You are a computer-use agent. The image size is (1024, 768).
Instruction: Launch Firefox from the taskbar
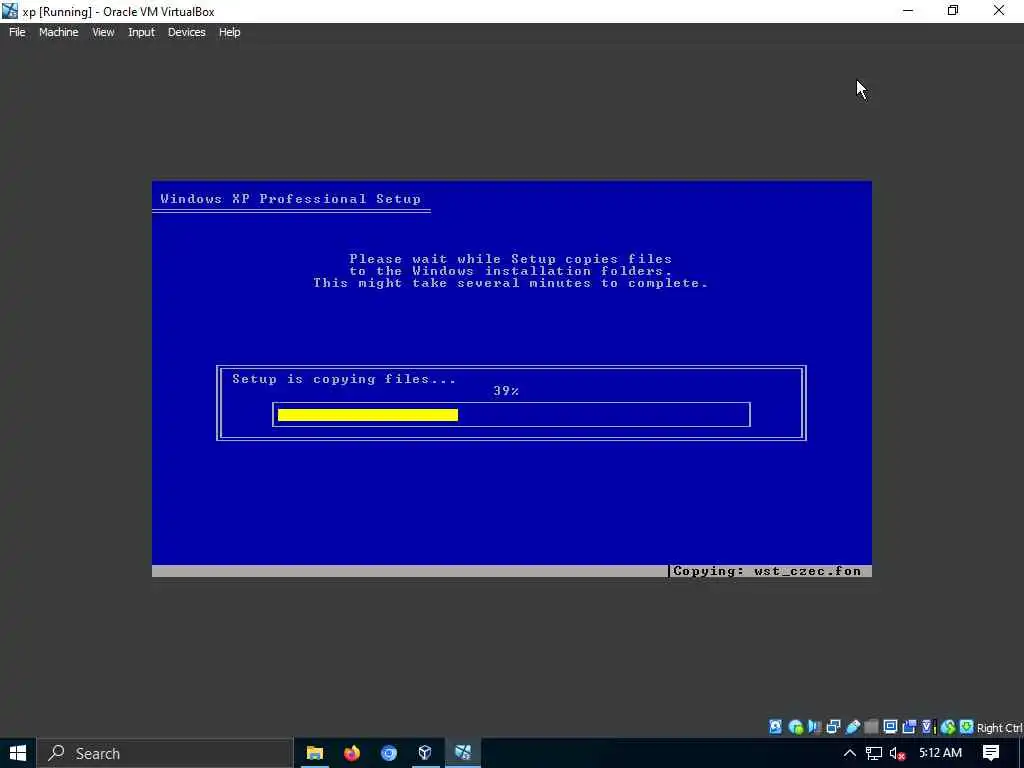point(352,753)
